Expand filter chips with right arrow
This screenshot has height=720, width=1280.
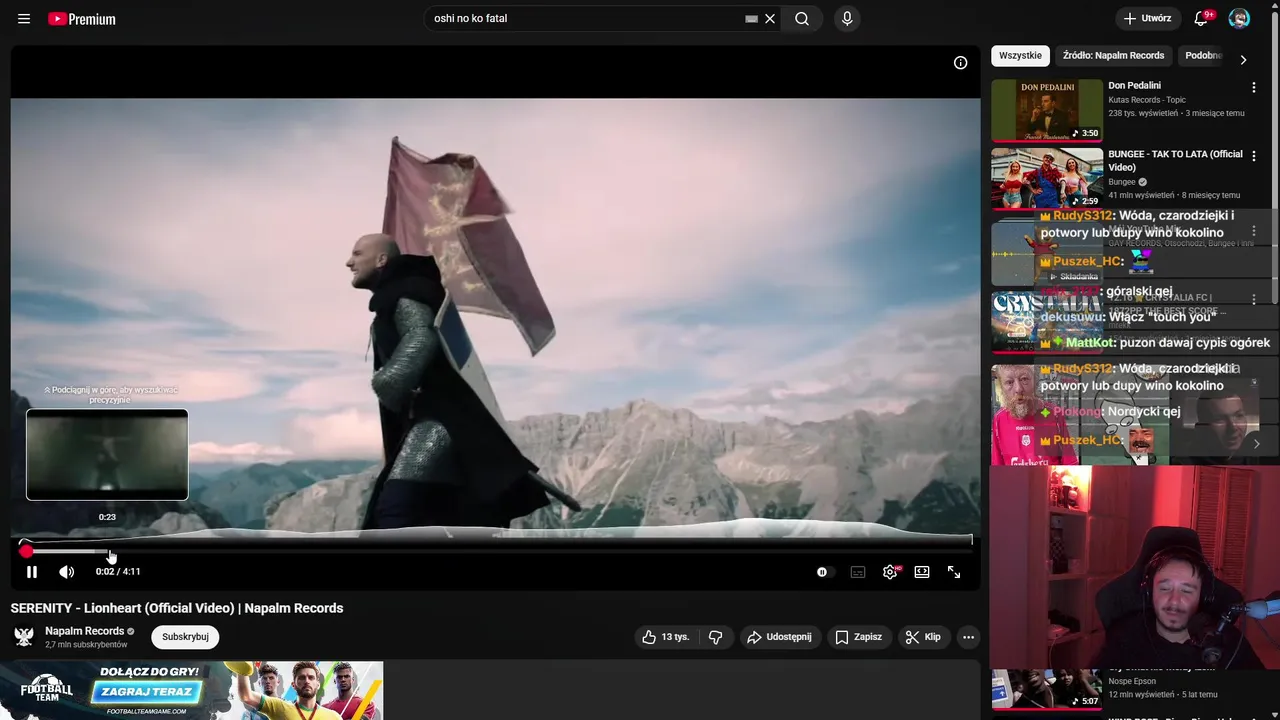tap(1243, 59)
